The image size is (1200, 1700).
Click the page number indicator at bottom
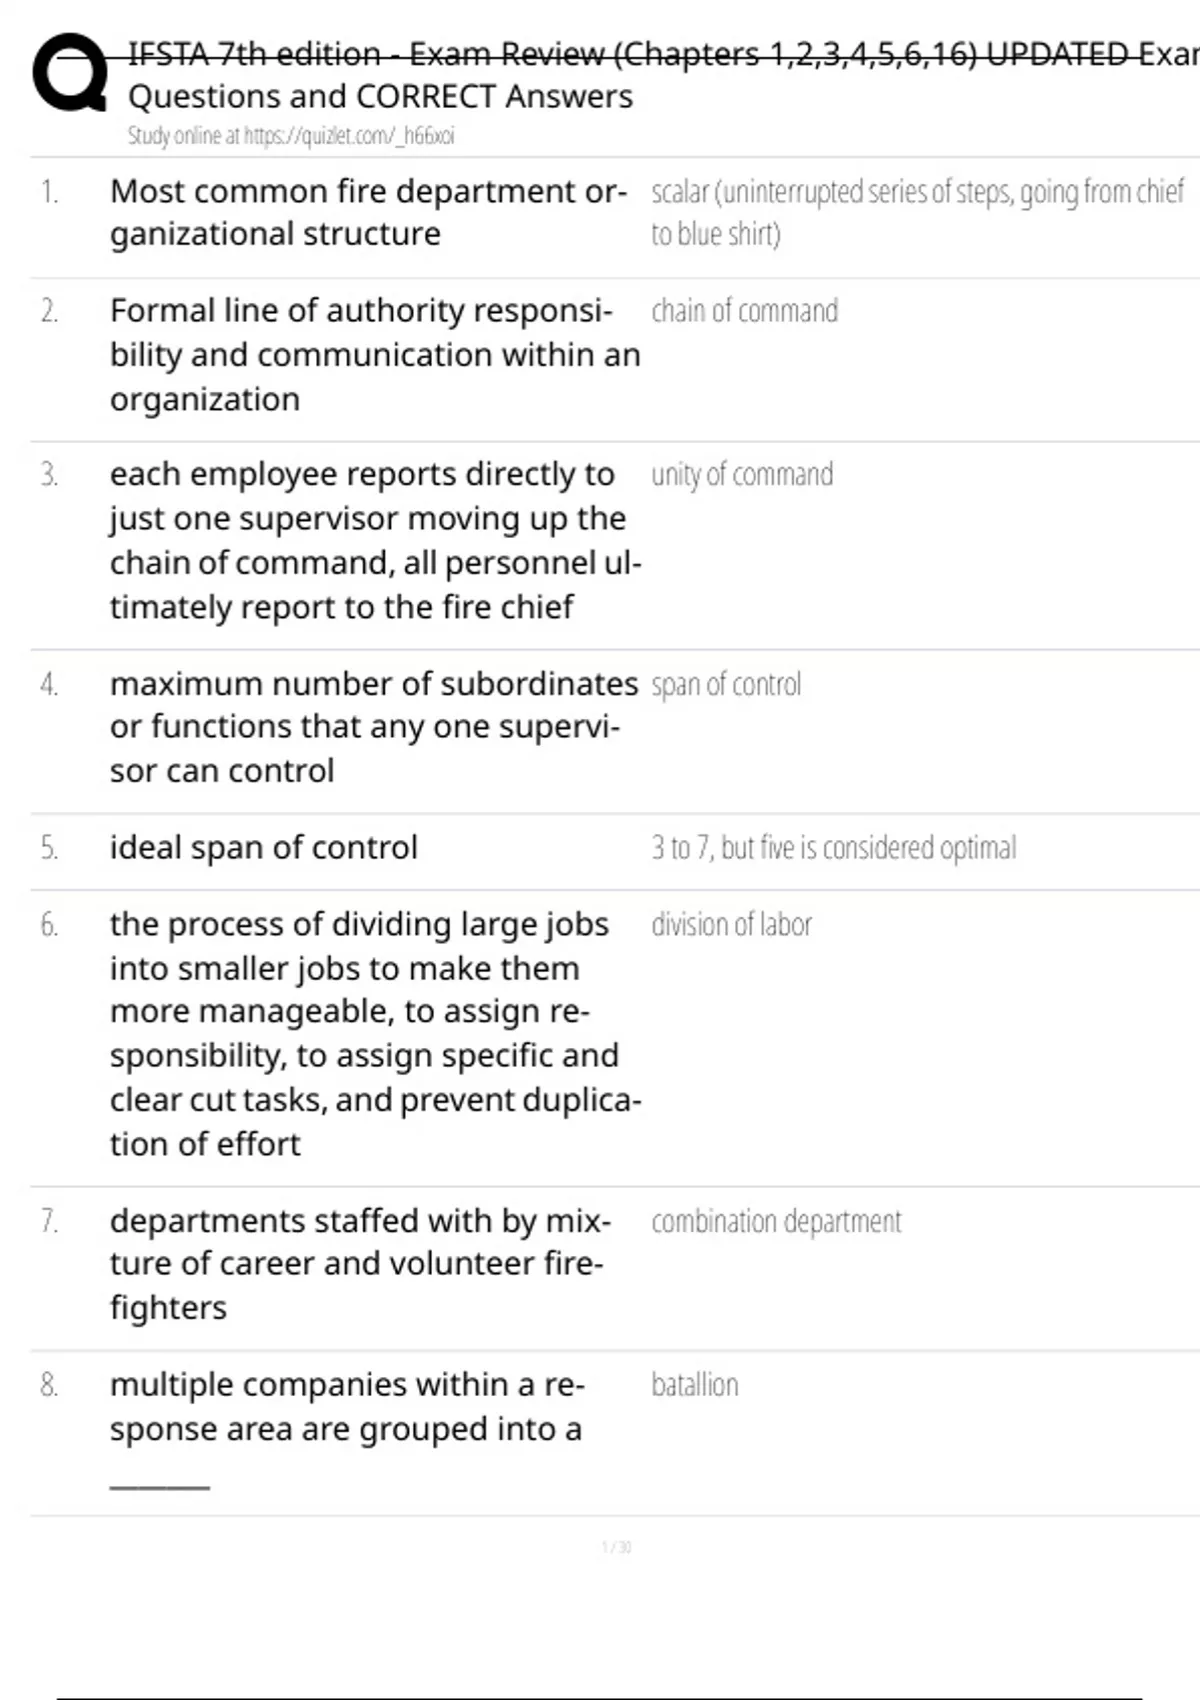(616, 1547)
